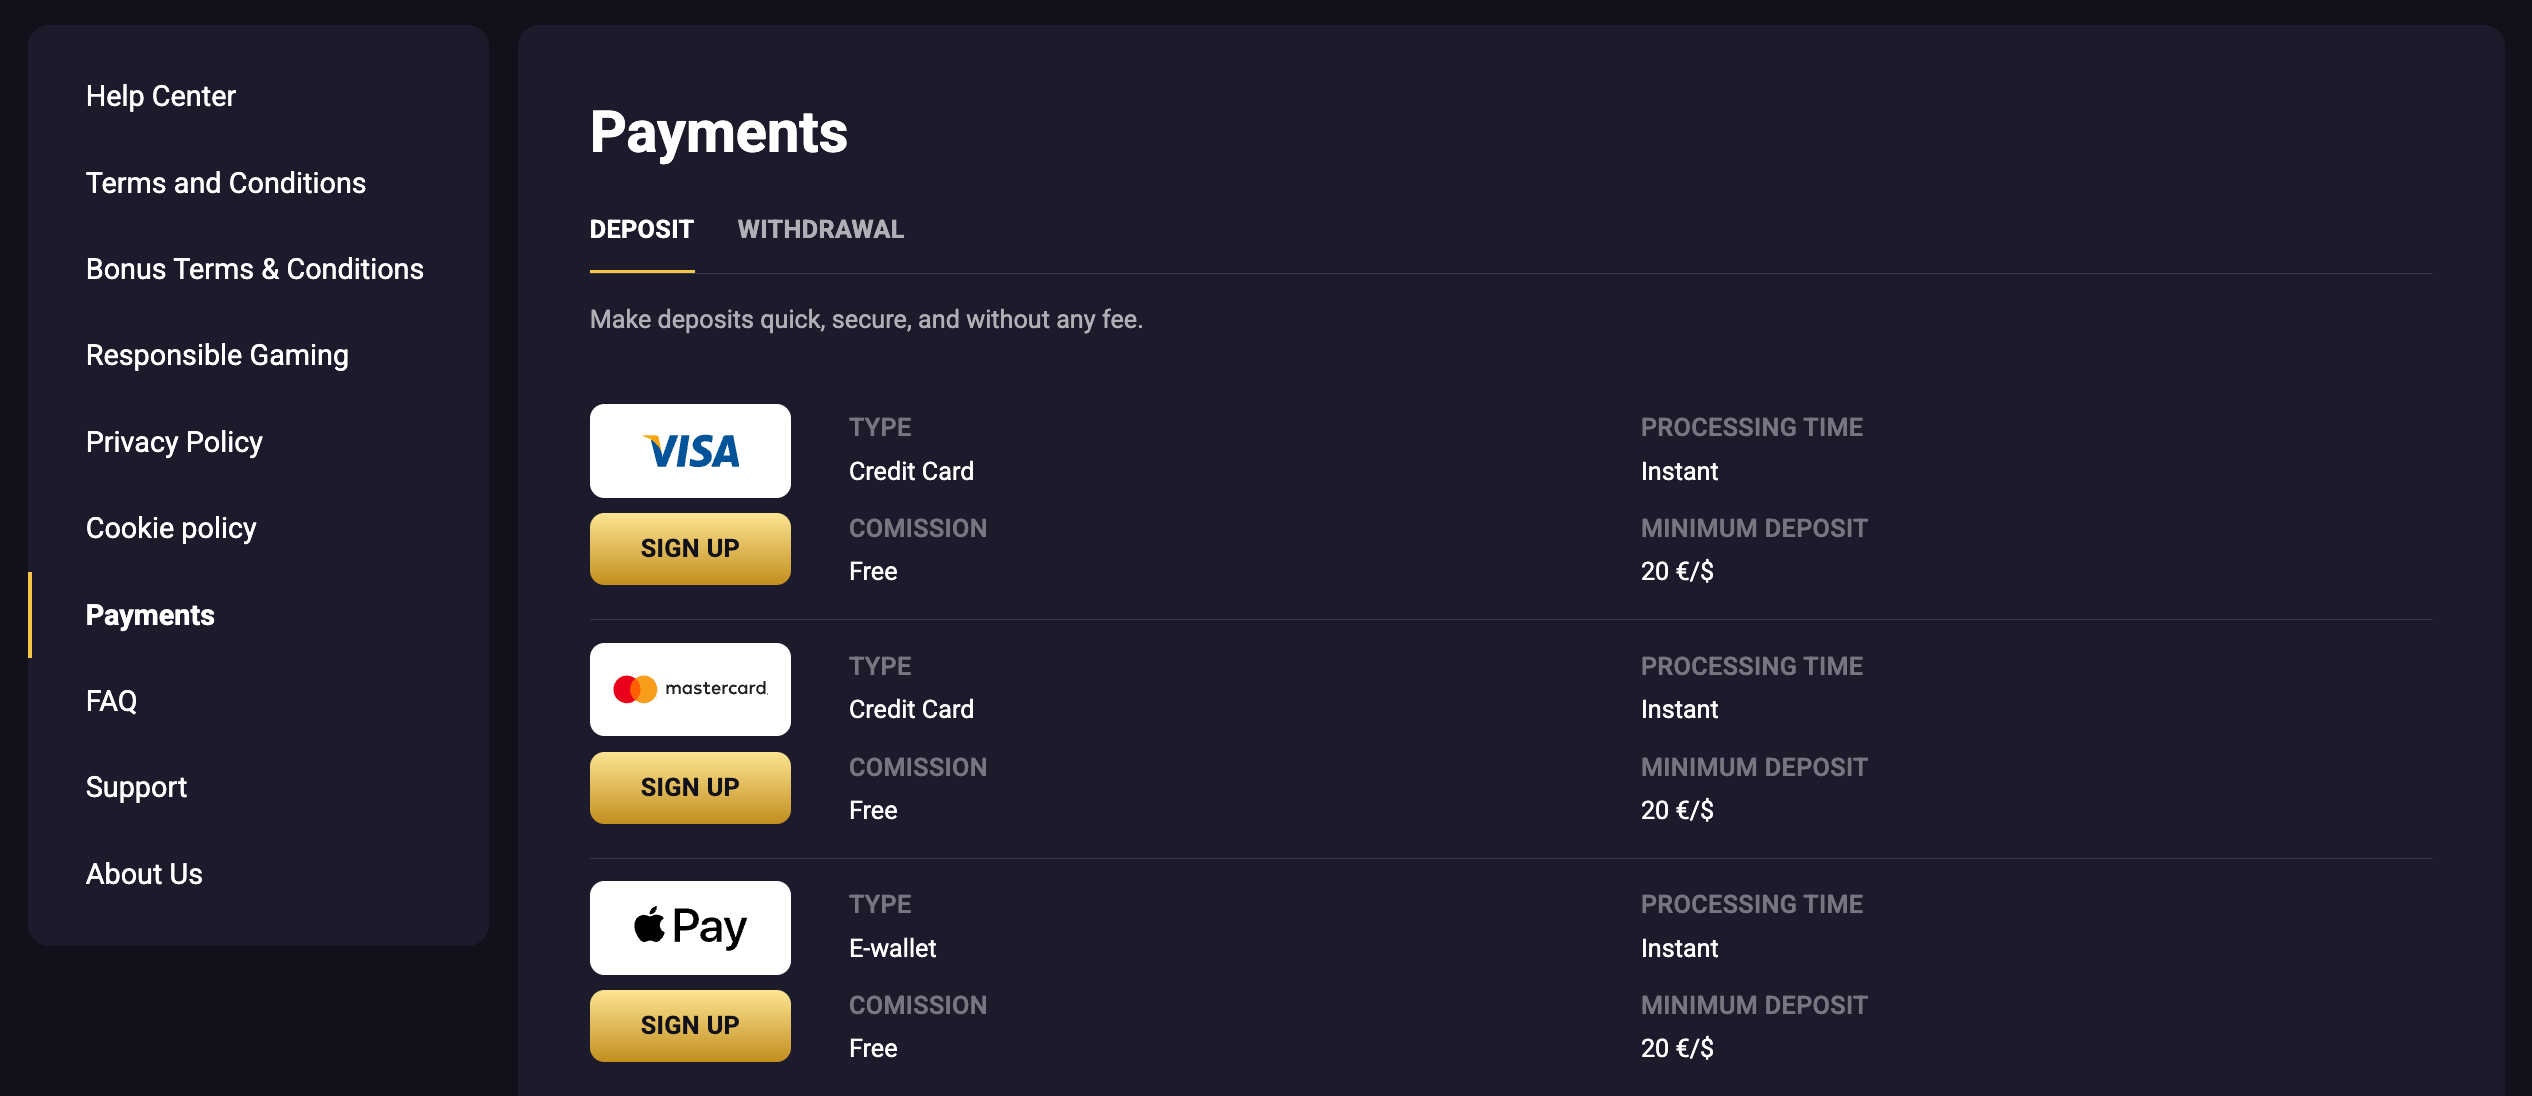
Task: Open the Privacy Policy page
Action: coord(174,441)
